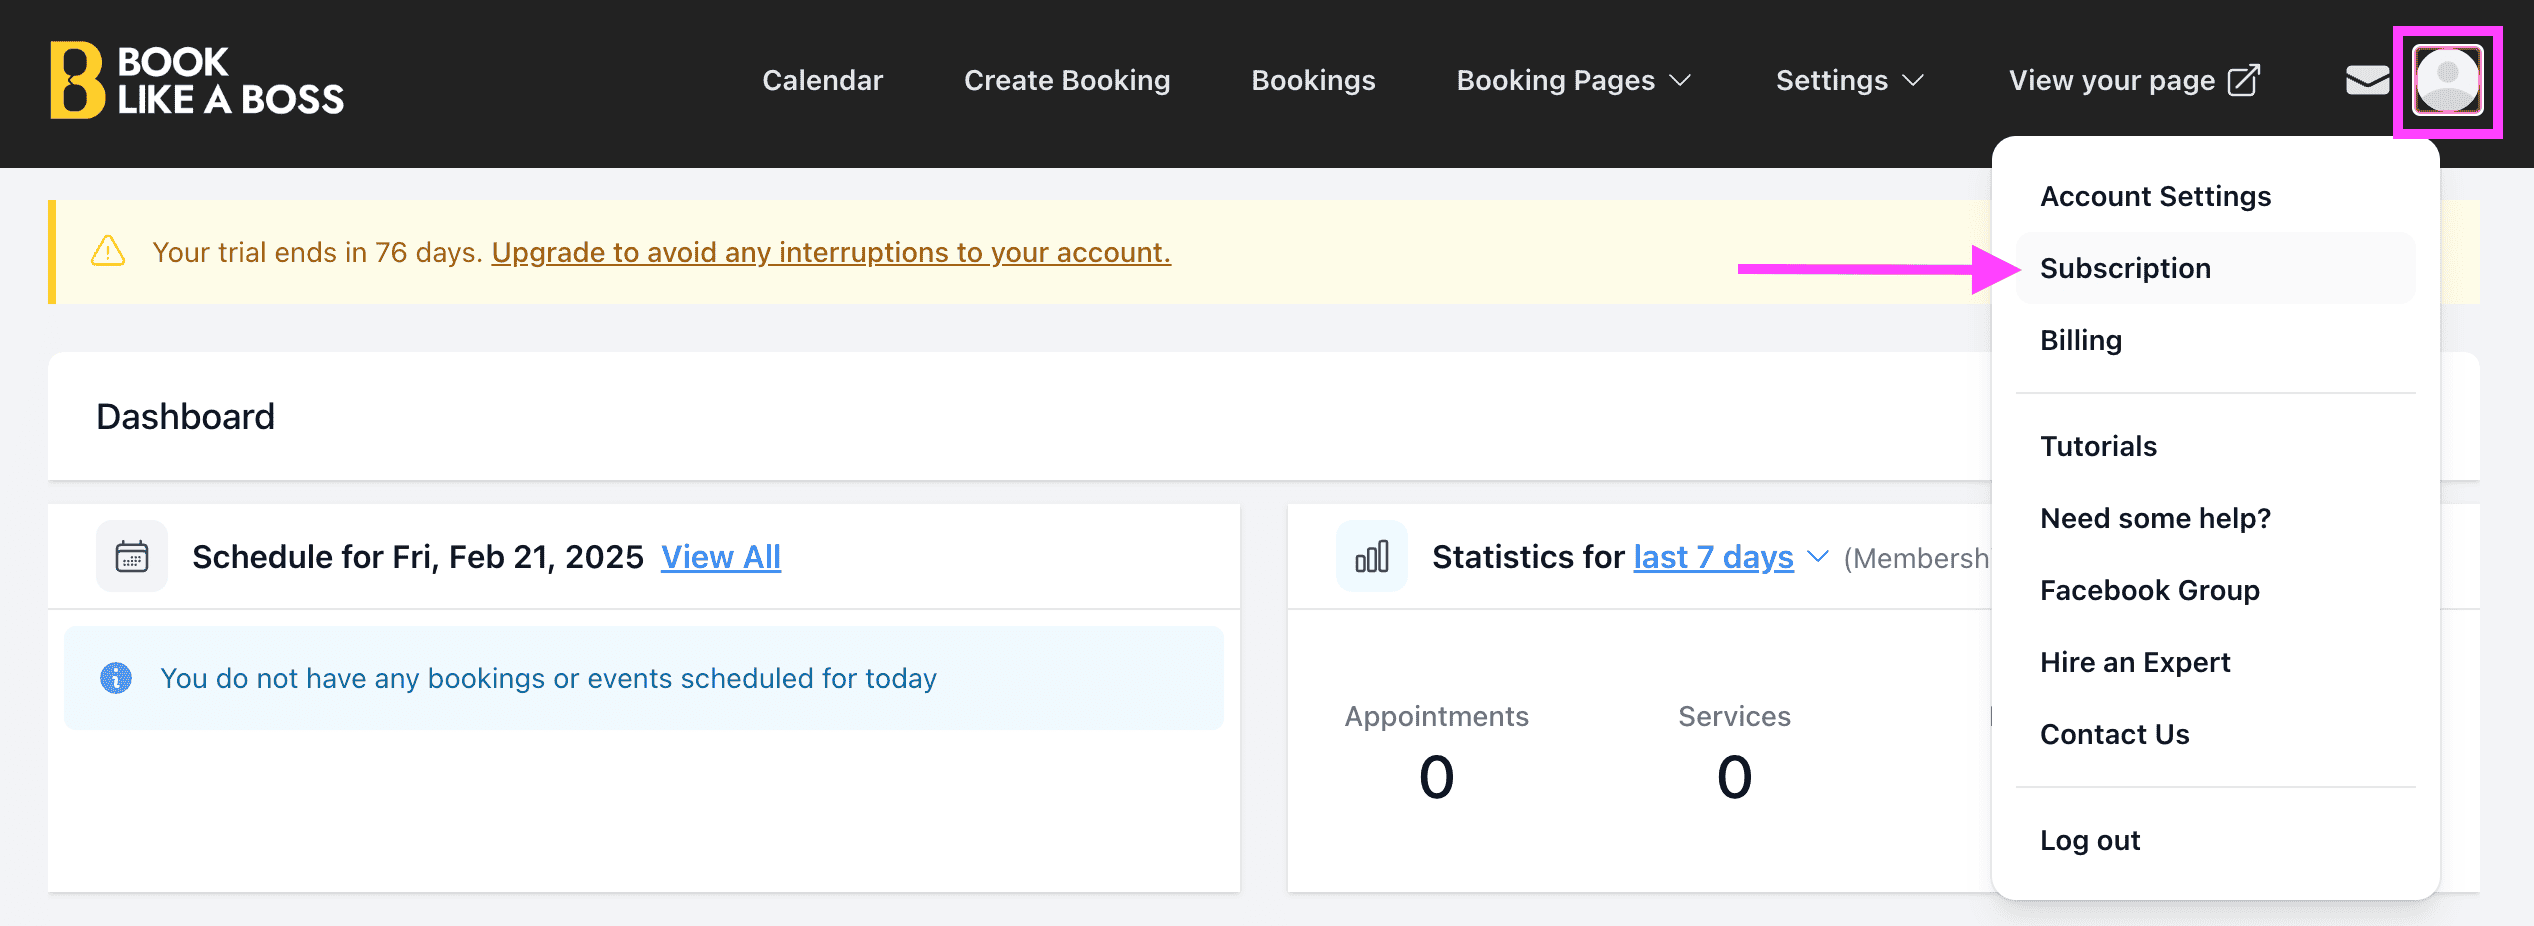
Task: Click the Book Like A Boss logo
Action: [x=197, y=80]
